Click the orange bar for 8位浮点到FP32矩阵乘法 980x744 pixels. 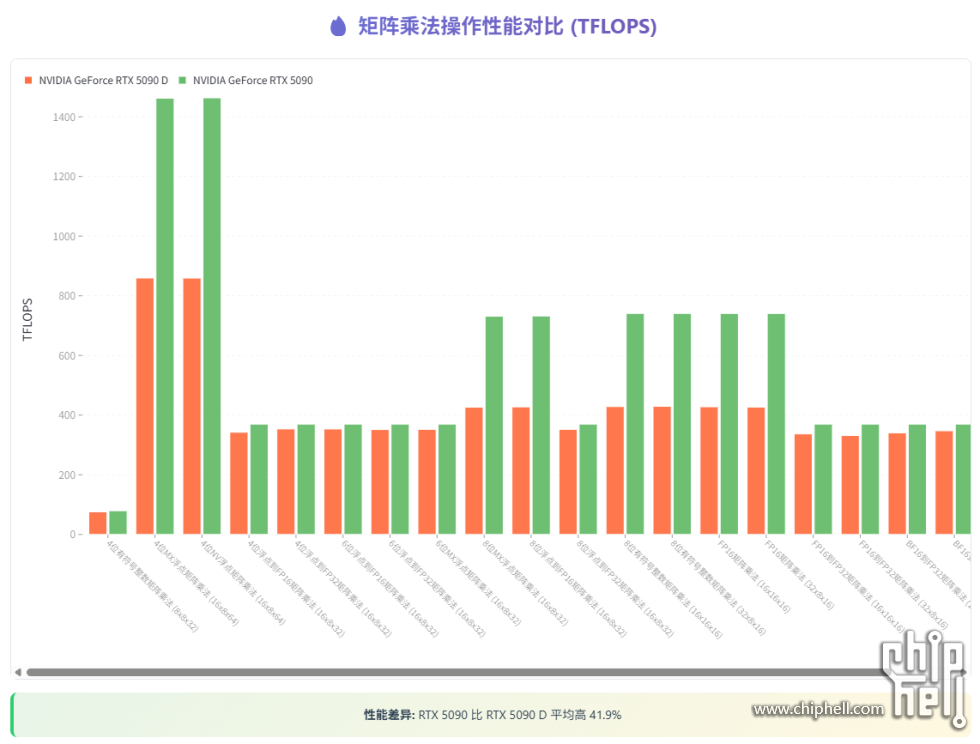tap(568, 482)
